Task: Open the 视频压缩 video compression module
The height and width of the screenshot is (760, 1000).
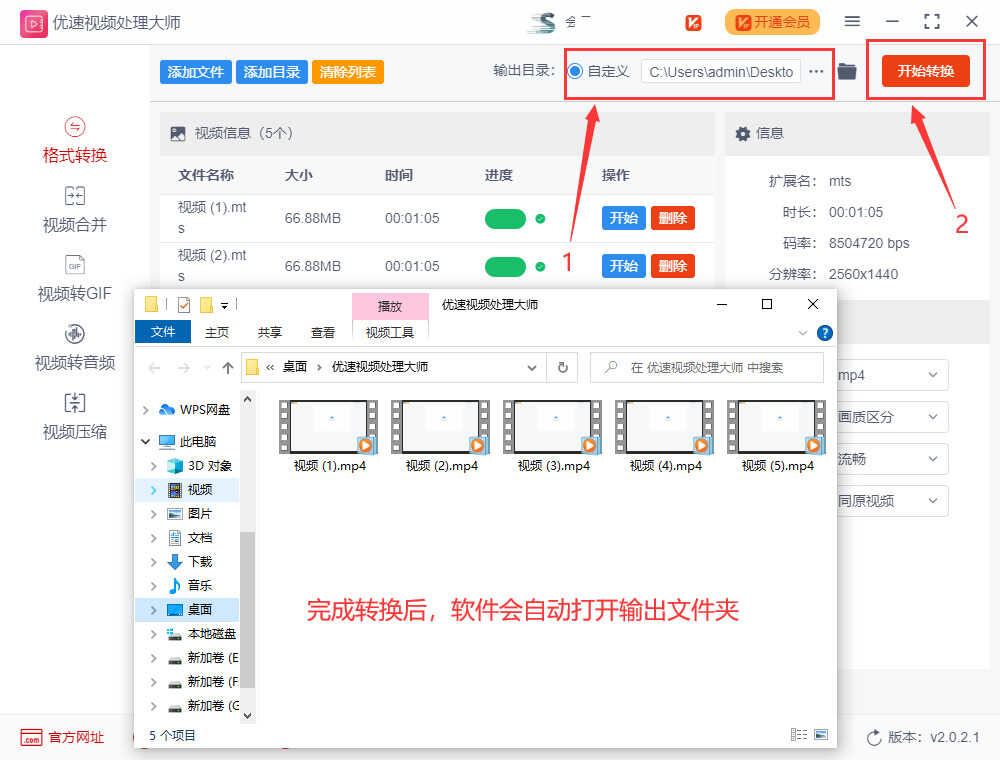Action: pyautogui.click(x=75, y=417)
